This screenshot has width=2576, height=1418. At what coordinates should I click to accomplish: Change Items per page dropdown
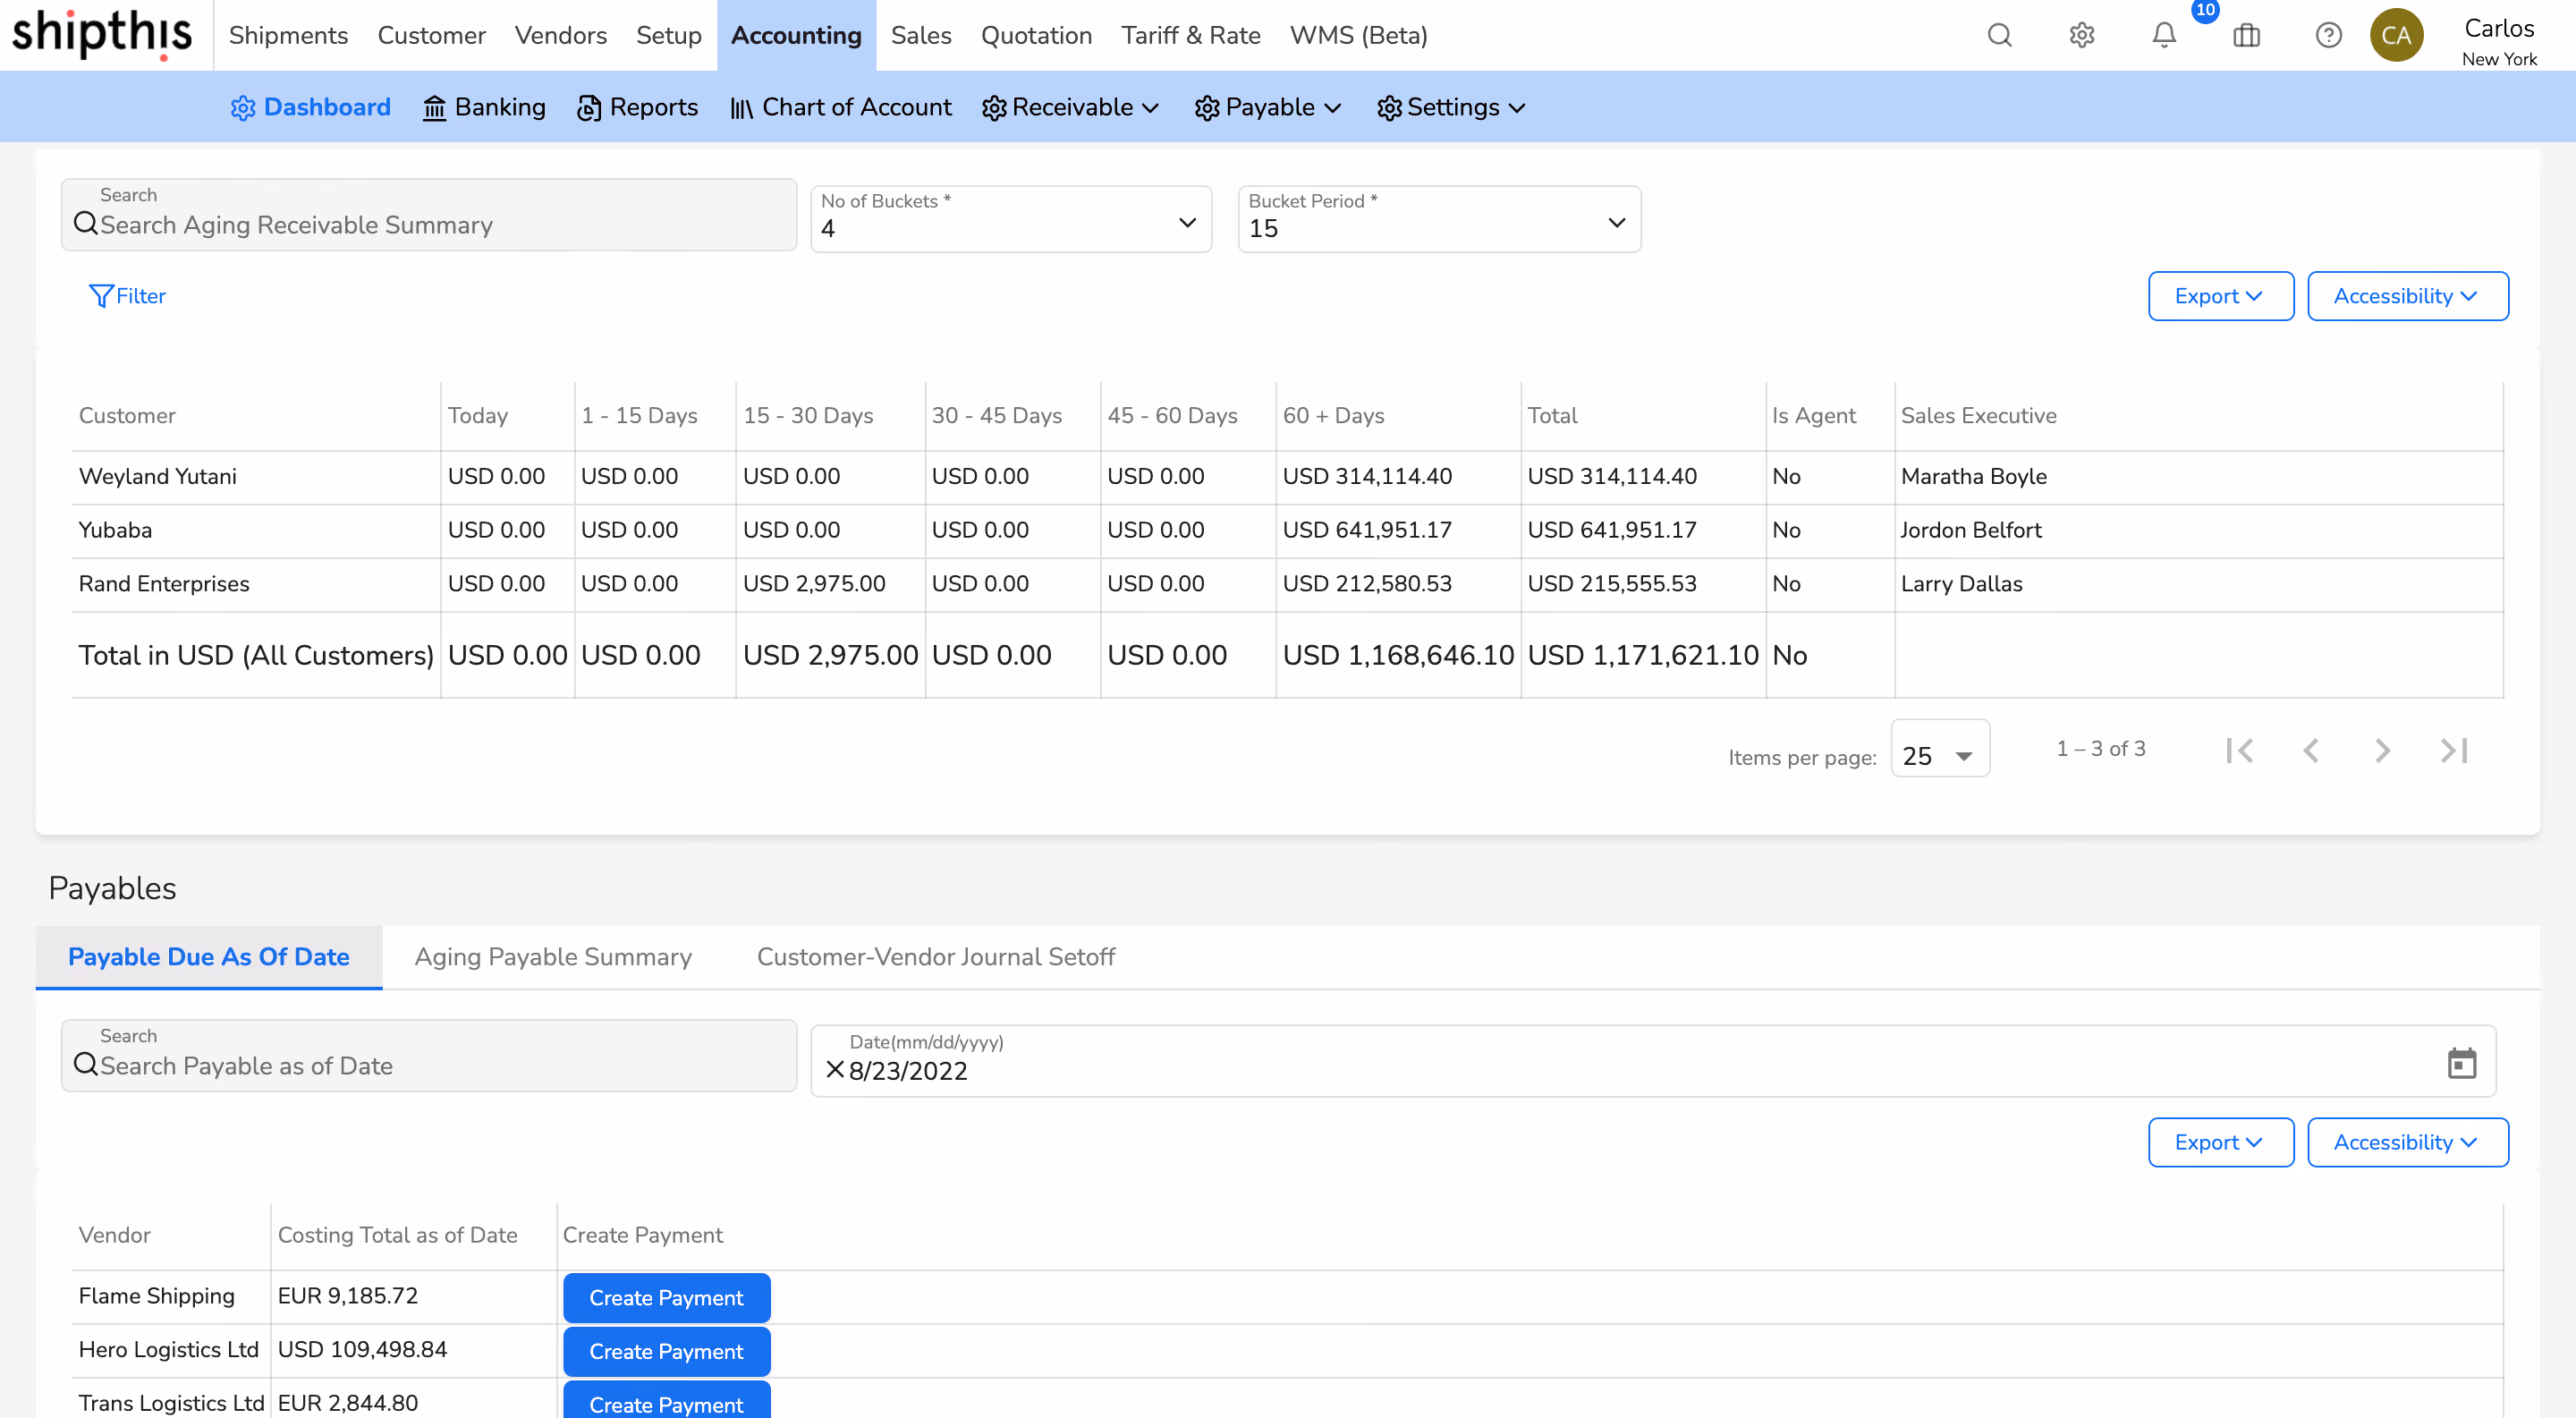click(1939, 749)
